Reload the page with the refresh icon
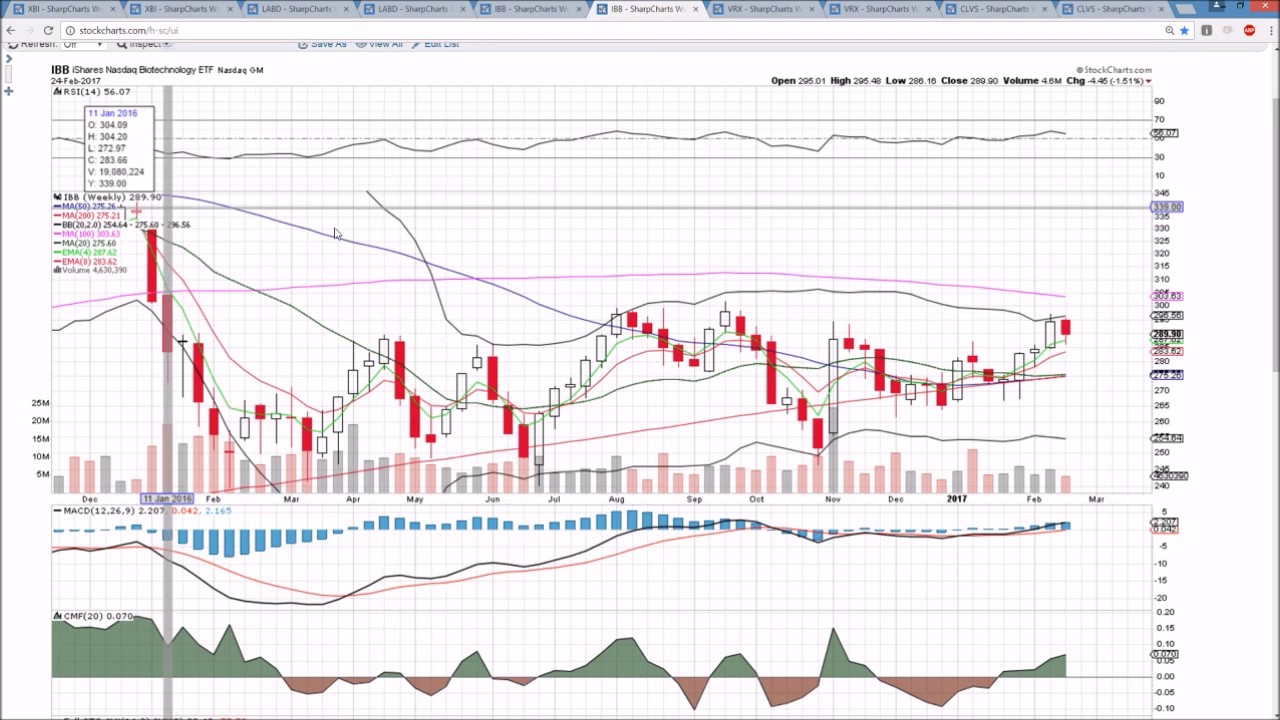Screen dimensions: 1280x720 point(48,30)
